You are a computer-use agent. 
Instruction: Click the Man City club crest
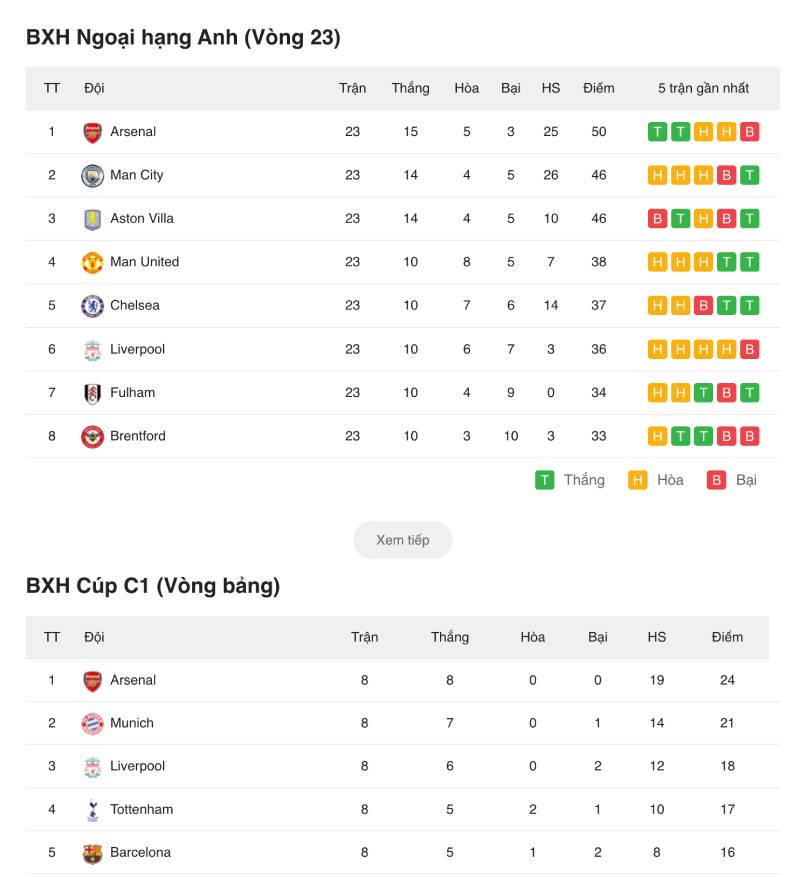tap(92, 176)
